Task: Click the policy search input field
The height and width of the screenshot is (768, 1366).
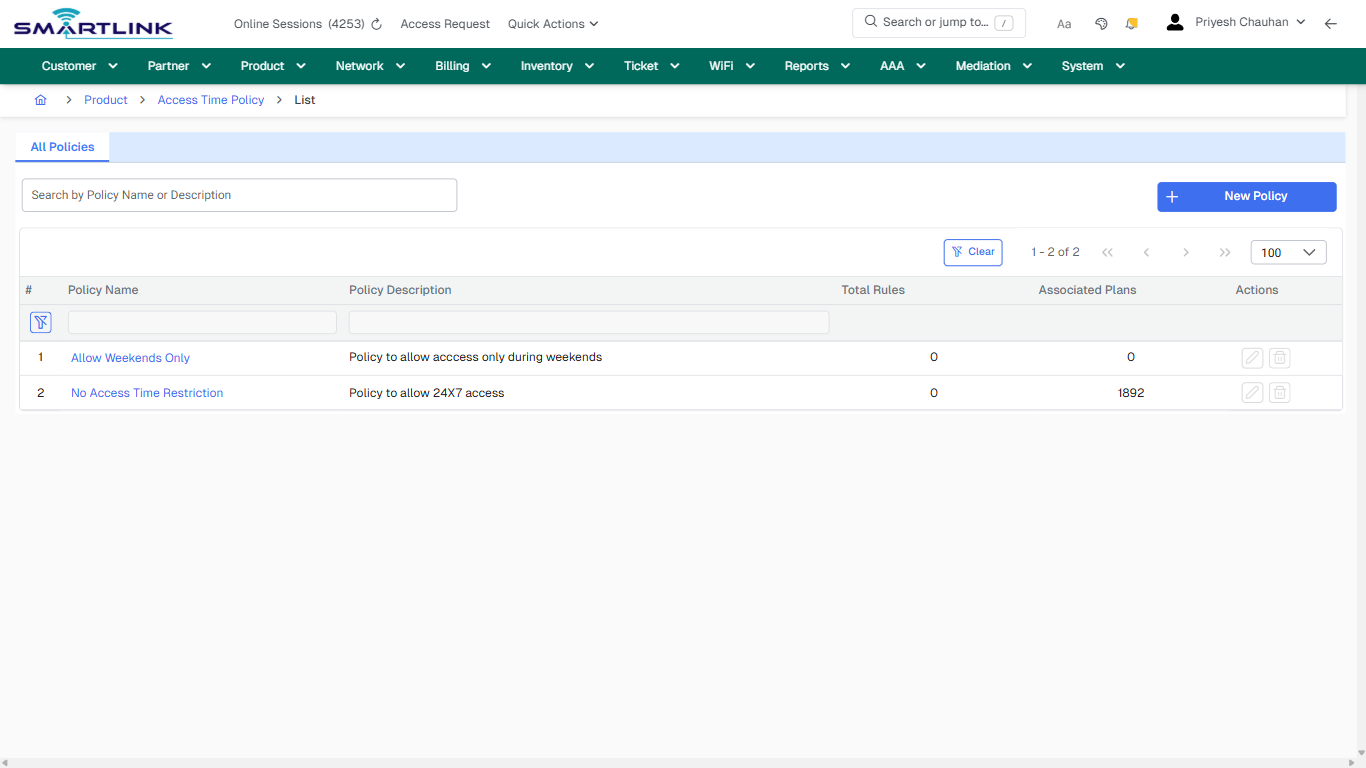Action: click(x=239, y=195)
